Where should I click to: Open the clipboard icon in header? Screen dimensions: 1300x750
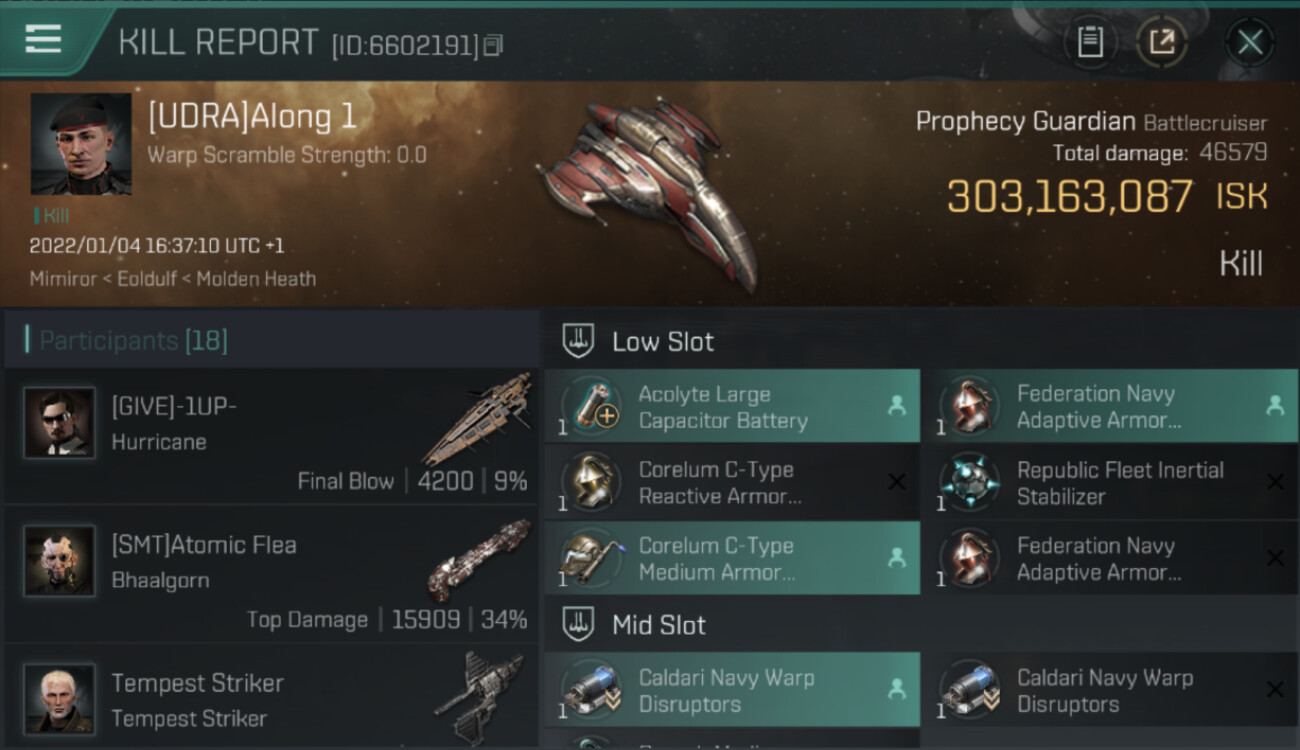point(1090,42)
